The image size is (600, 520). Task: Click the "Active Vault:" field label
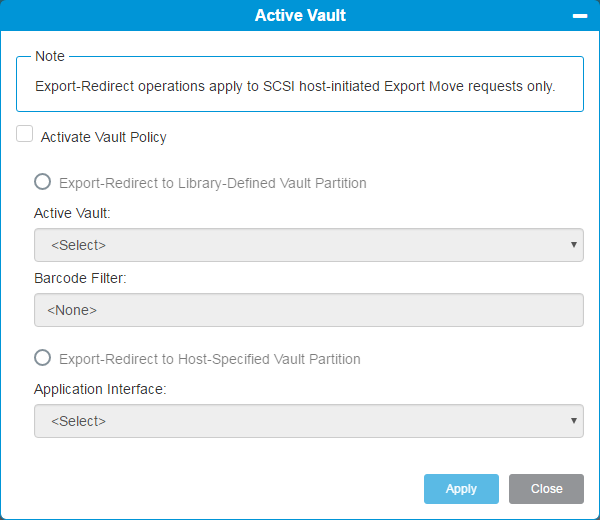pyautogui.click(x=72, y=214)
